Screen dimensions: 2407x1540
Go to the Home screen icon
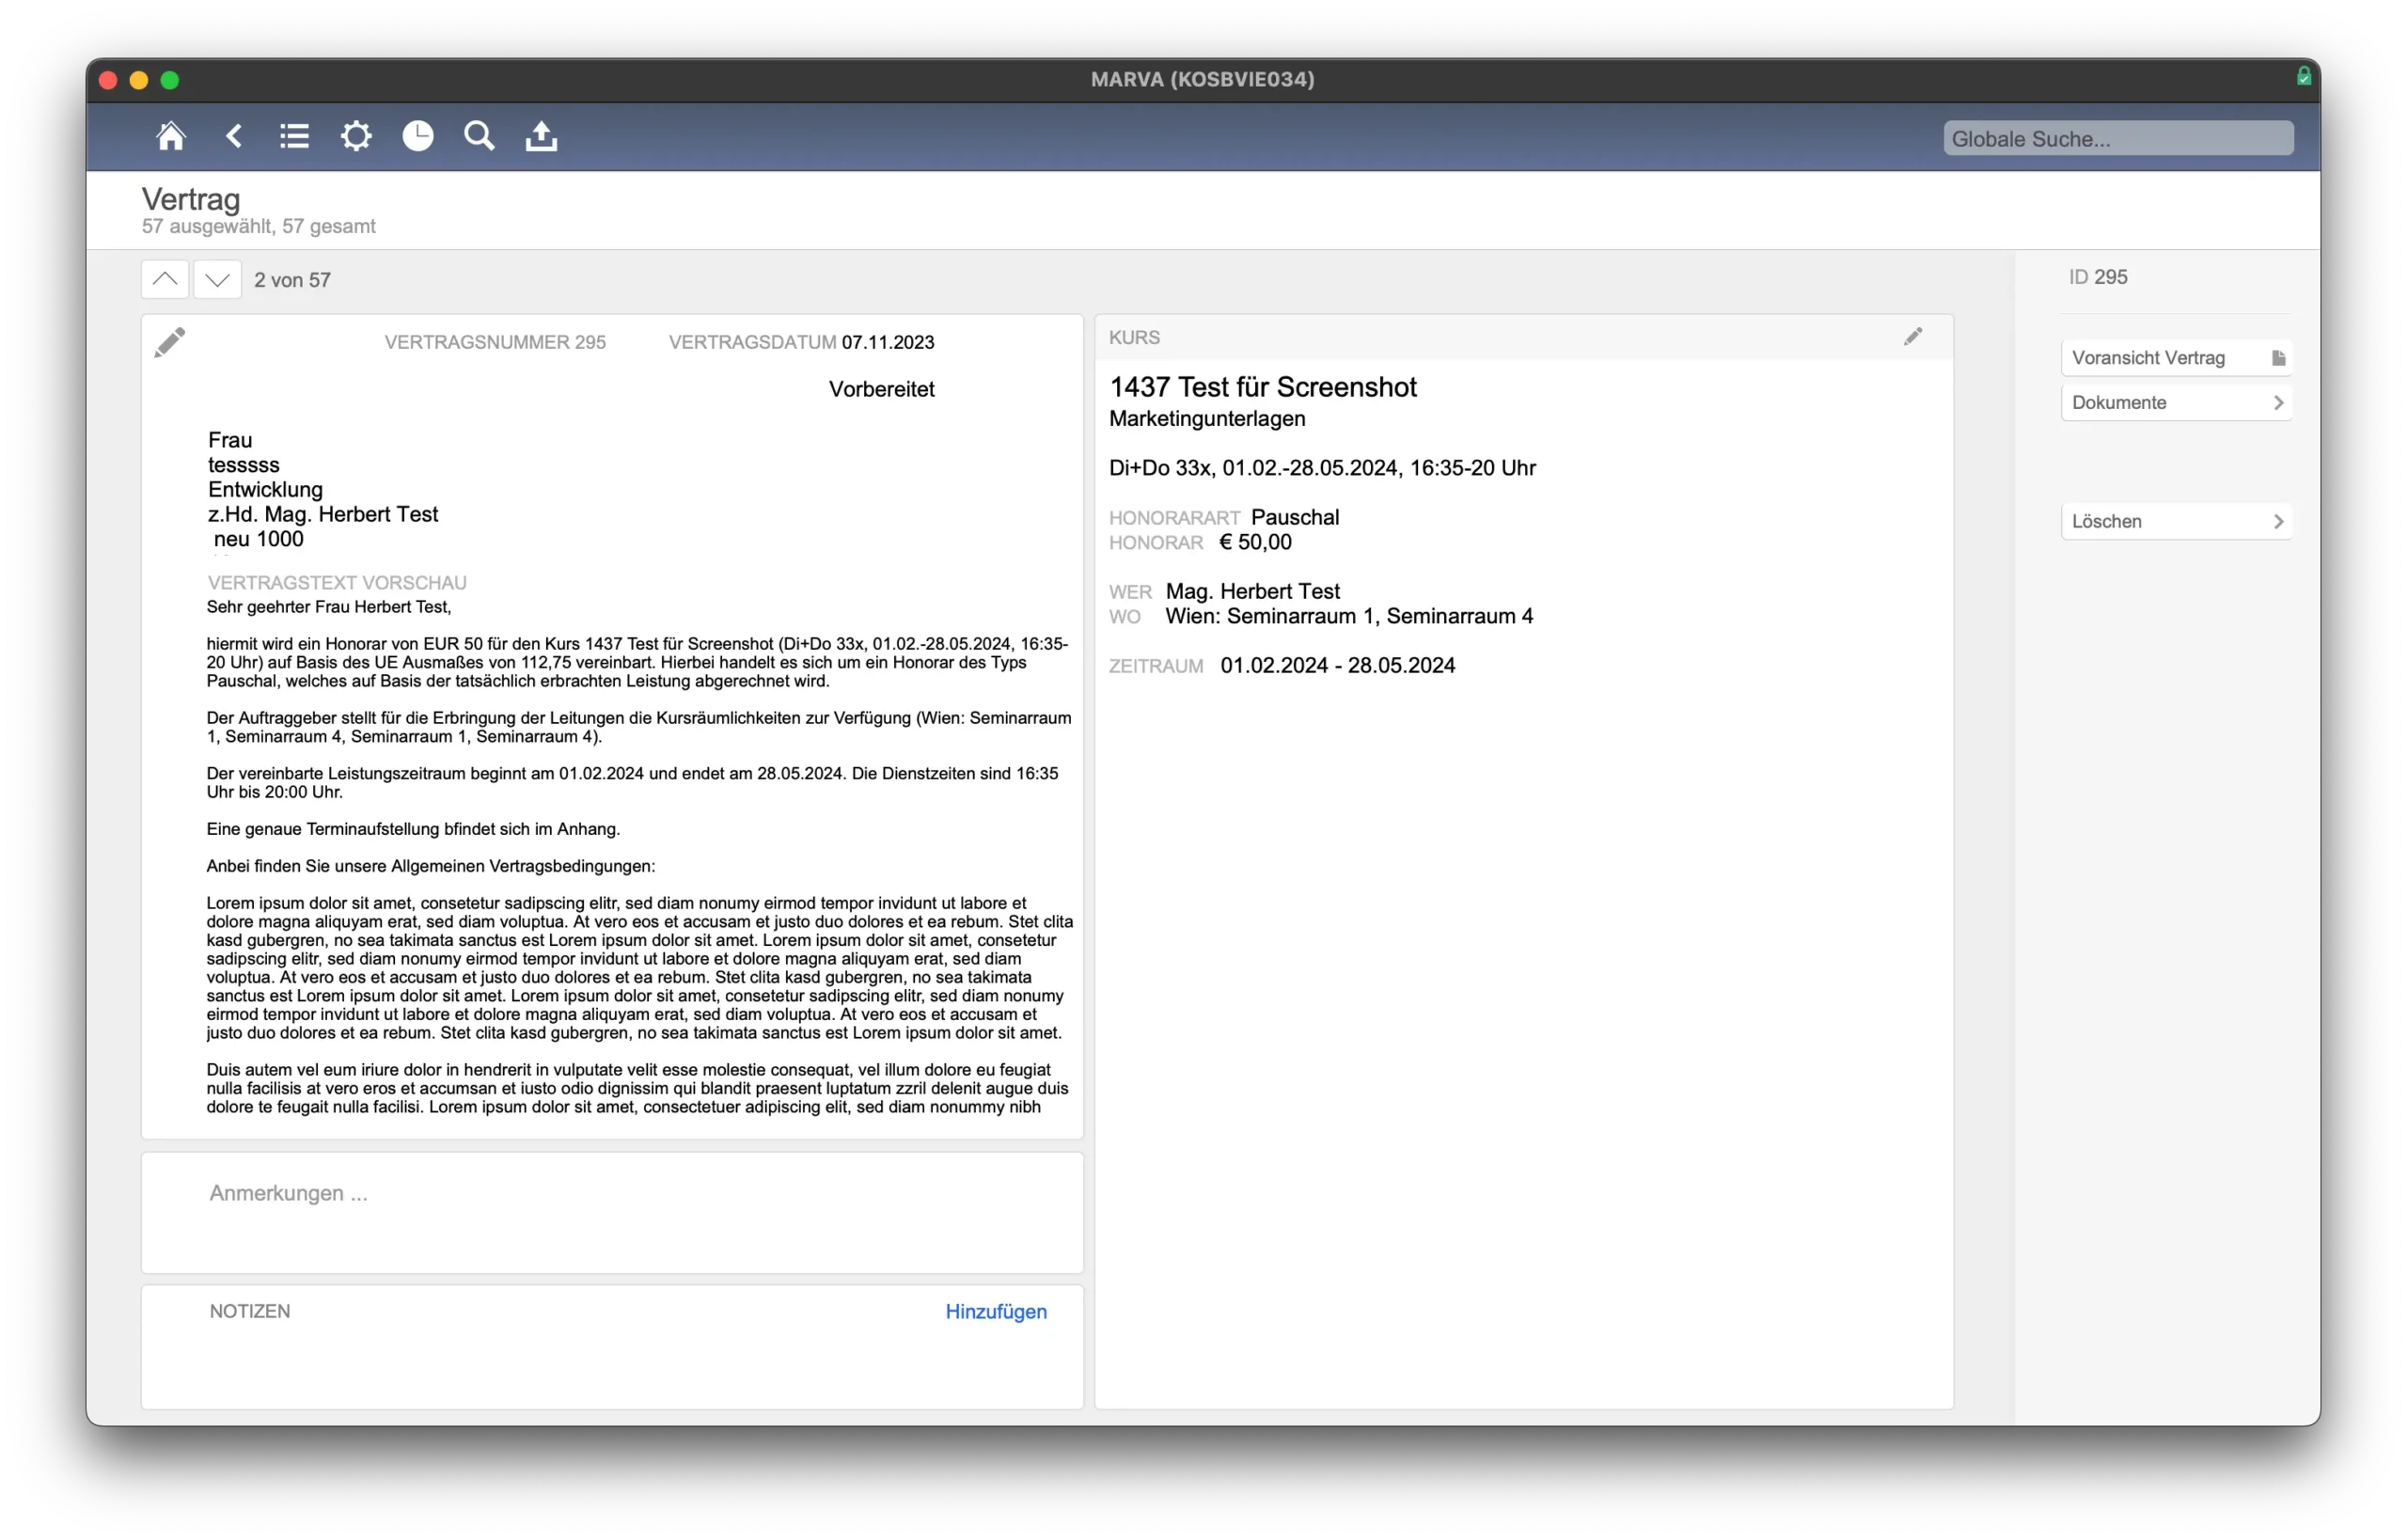point(171,136)
